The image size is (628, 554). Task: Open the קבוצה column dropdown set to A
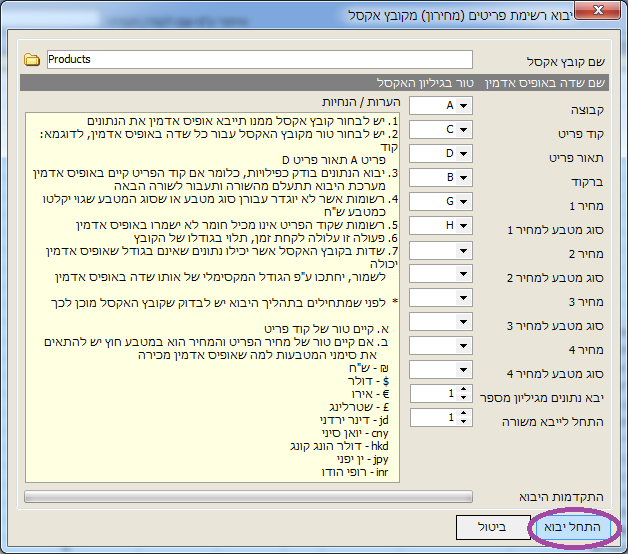[x=464, y=105]
